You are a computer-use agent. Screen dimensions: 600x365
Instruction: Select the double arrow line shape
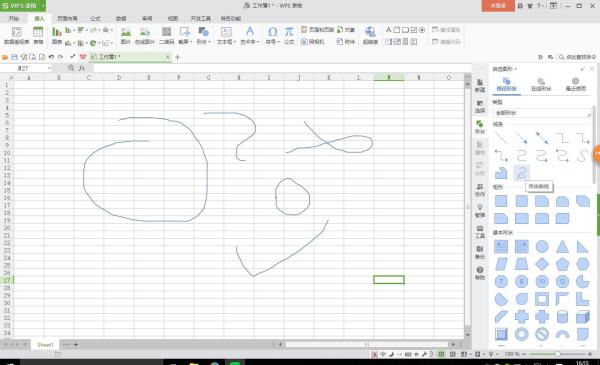coord(542,138)
